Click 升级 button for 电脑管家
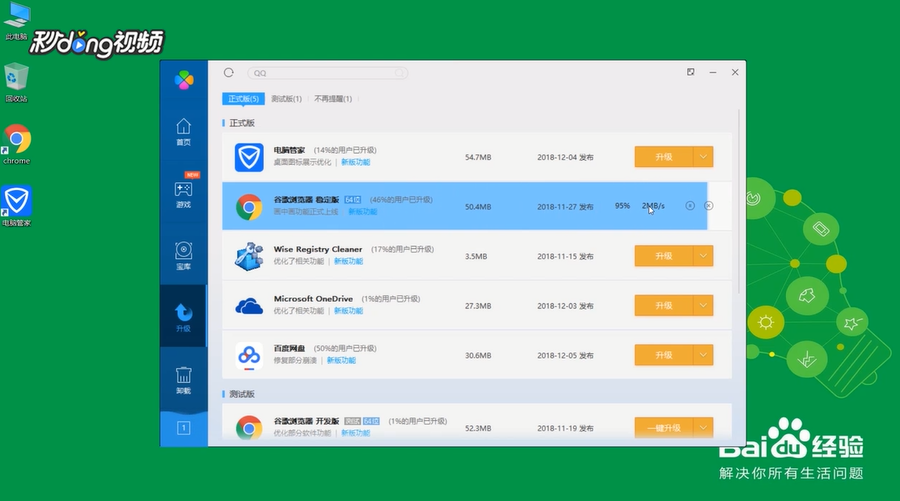The height and width of the screenshot is (501, 900). coord(664,157)
